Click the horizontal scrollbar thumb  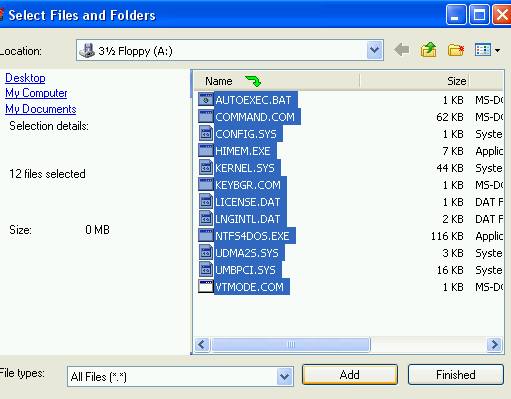click(x=291, y=344)
